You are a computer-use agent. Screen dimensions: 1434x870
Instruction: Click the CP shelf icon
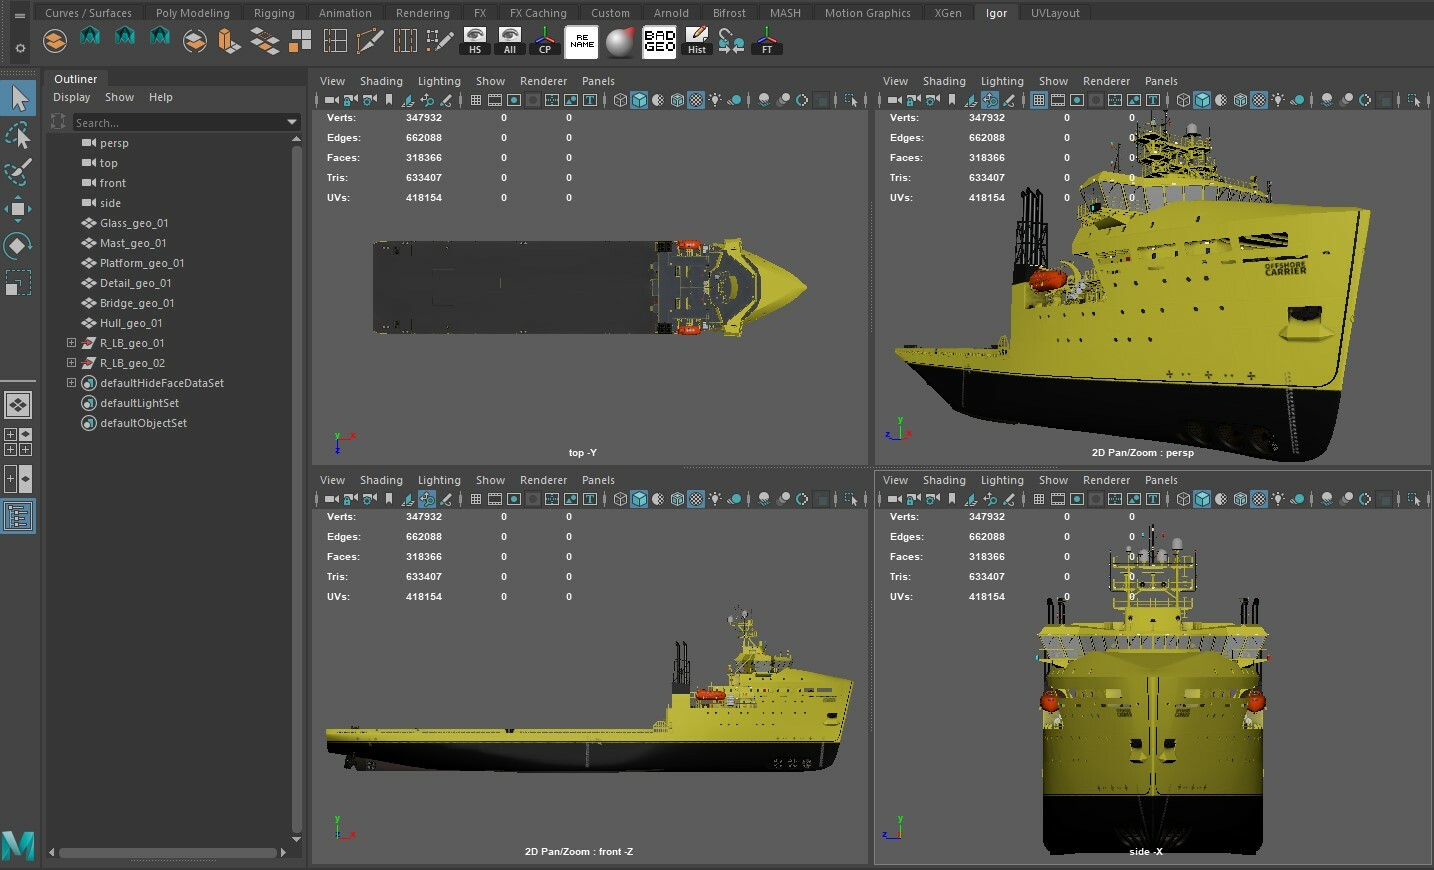coord(545,42)
